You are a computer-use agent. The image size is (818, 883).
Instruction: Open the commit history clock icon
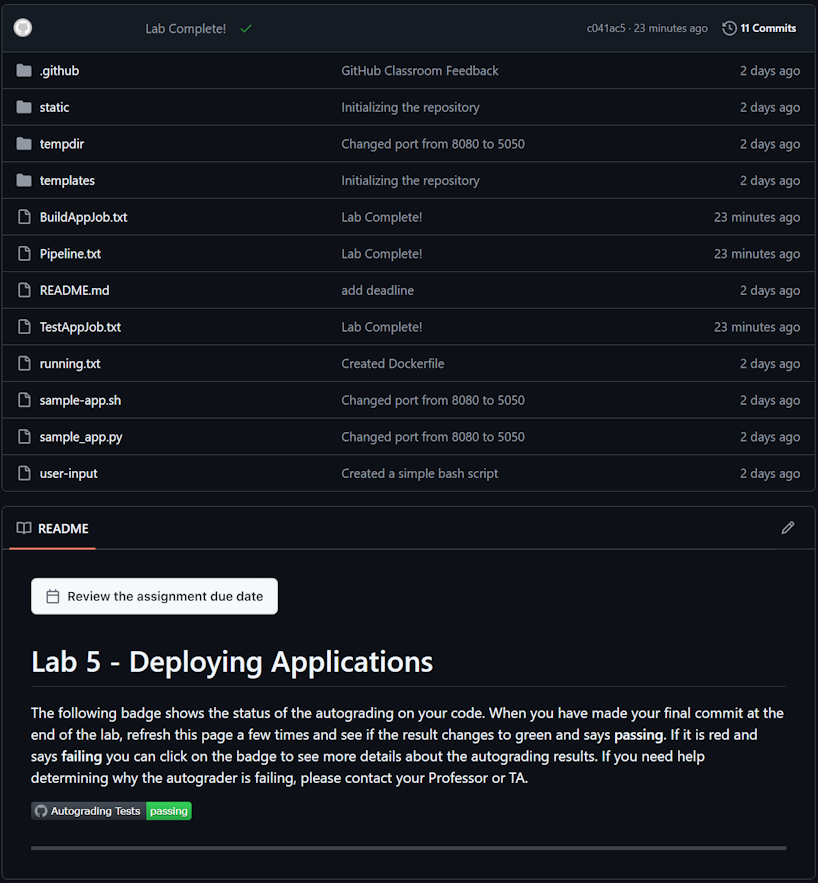pyautogui.click(x=729, y=28)
